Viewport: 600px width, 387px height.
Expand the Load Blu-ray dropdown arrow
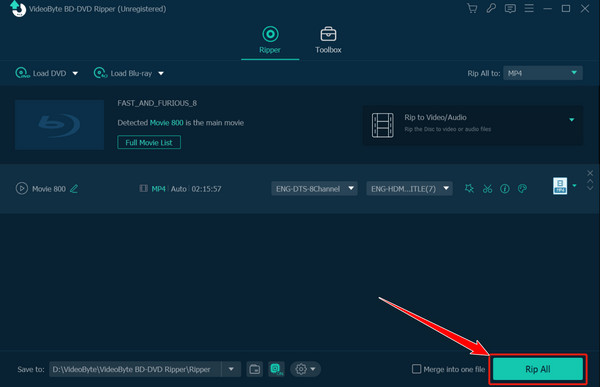161,73
